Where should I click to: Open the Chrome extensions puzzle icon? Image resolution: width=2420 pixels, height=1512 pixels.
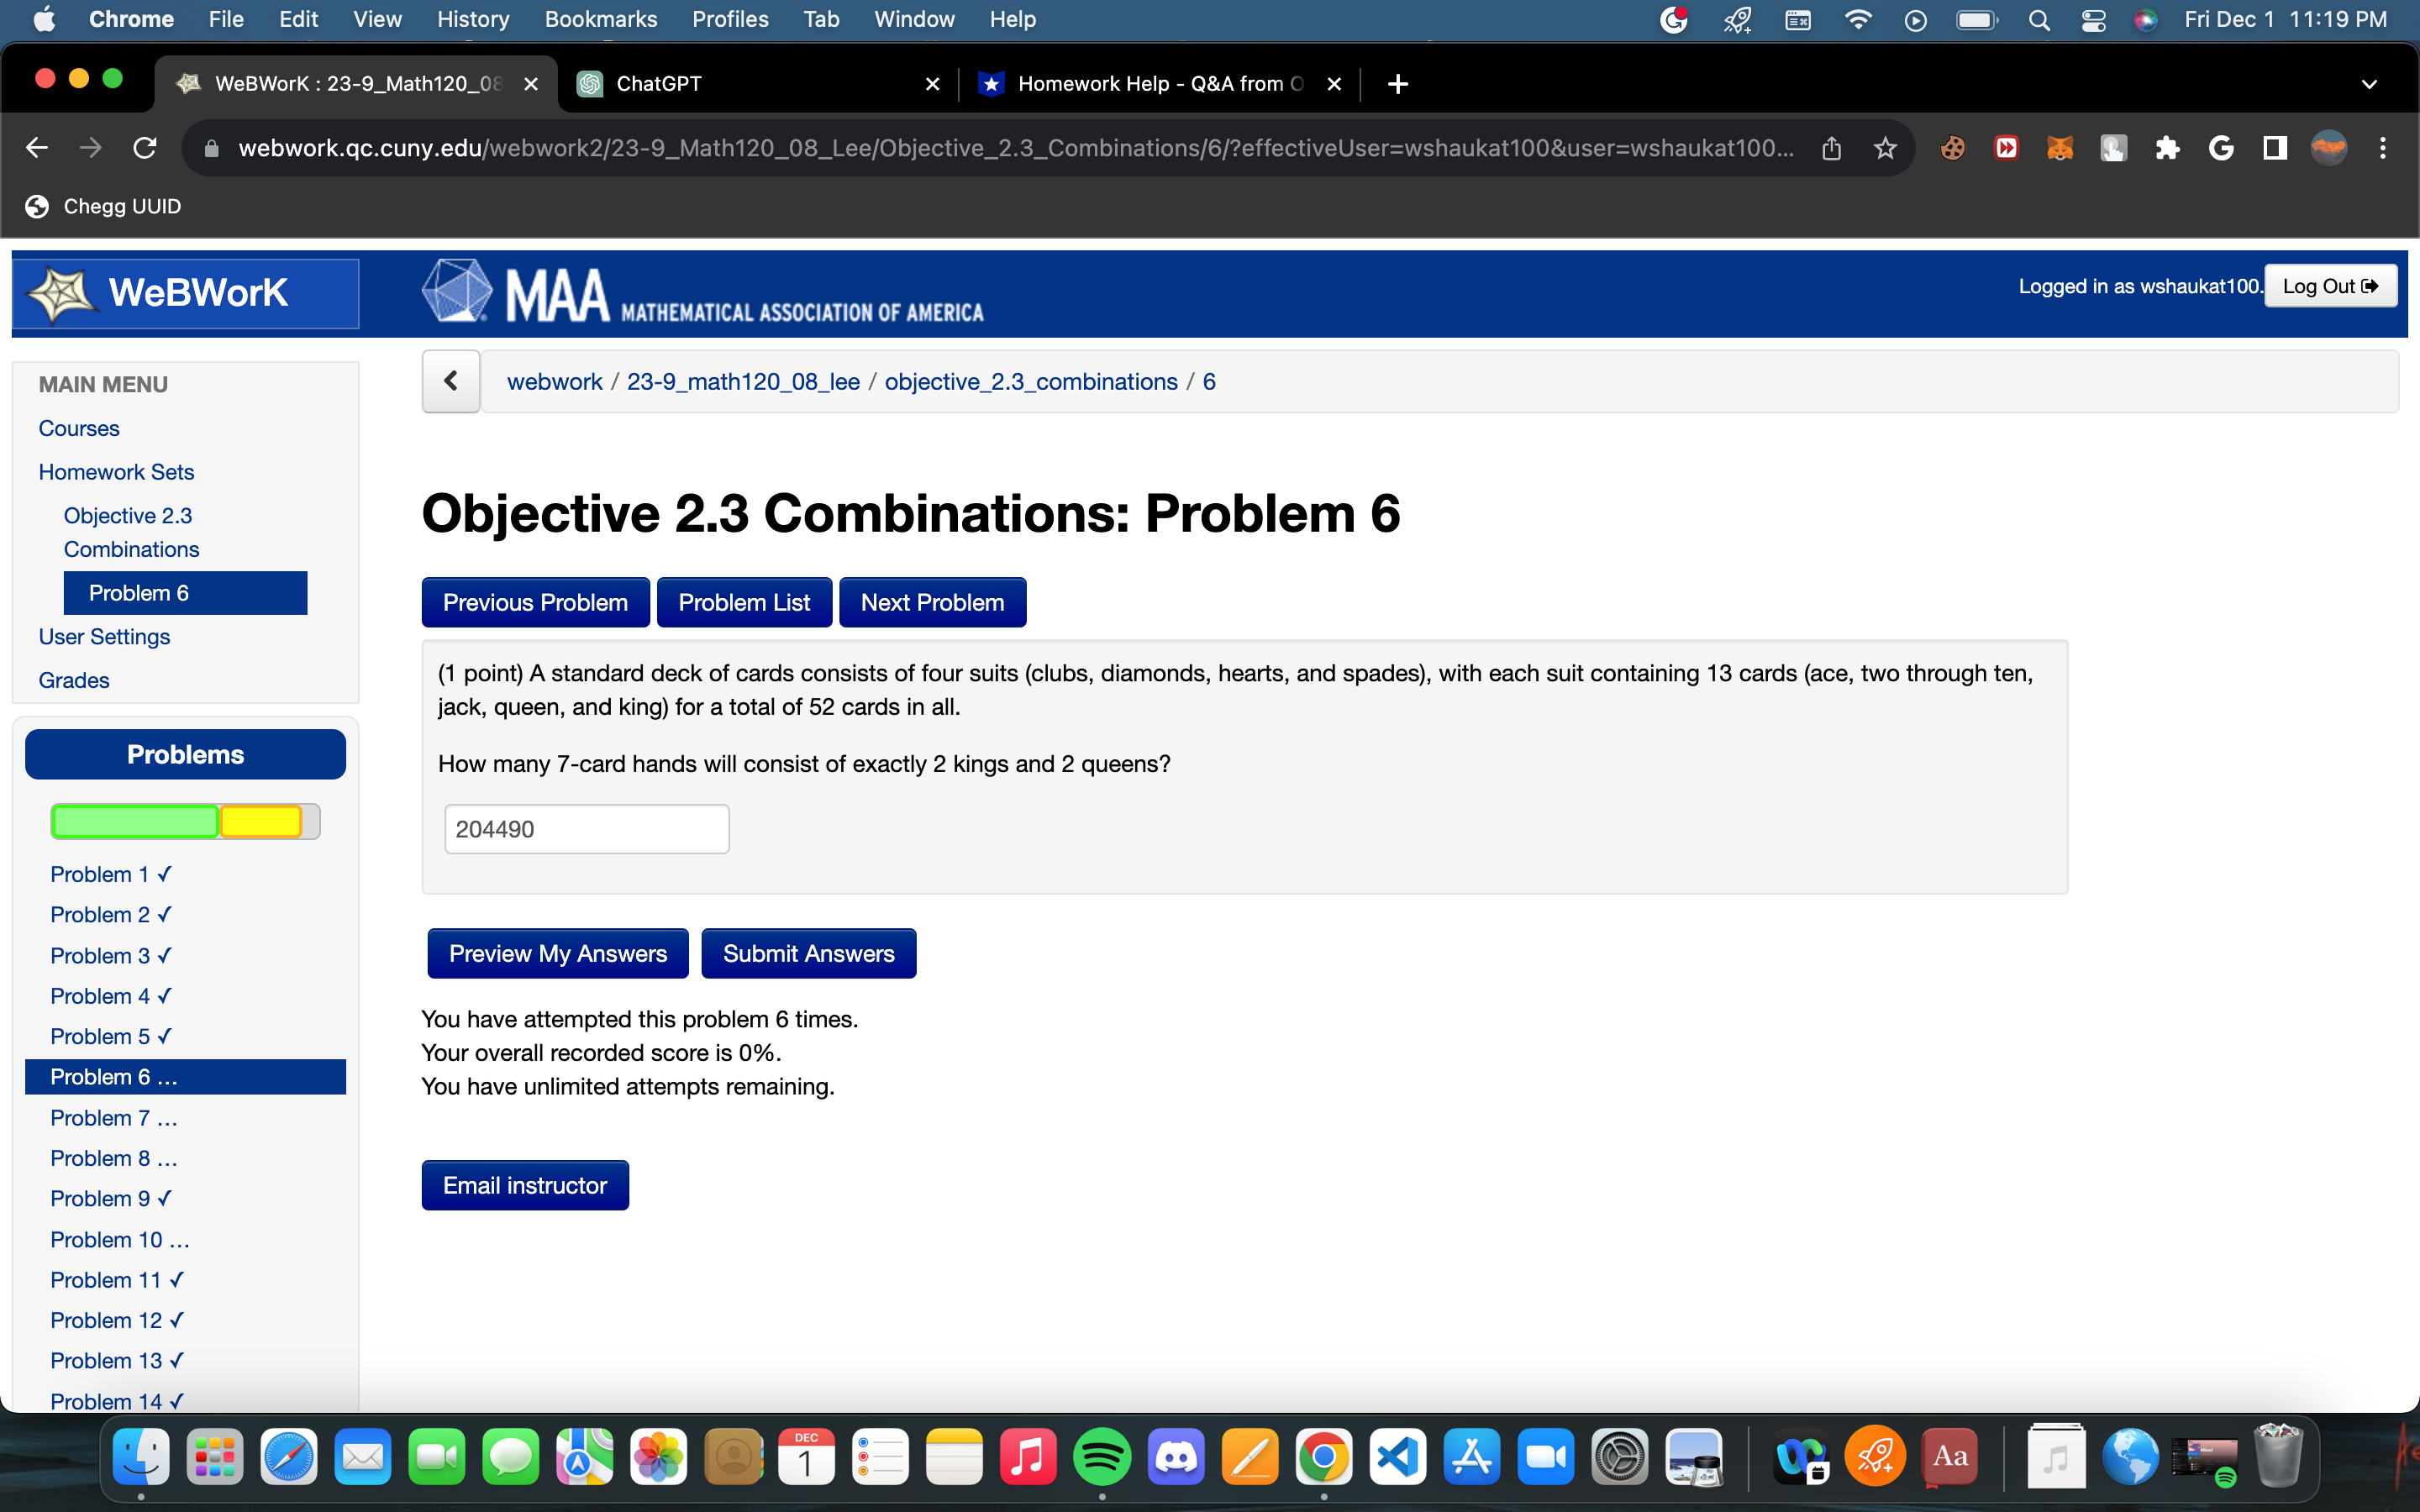[2167, 148]
